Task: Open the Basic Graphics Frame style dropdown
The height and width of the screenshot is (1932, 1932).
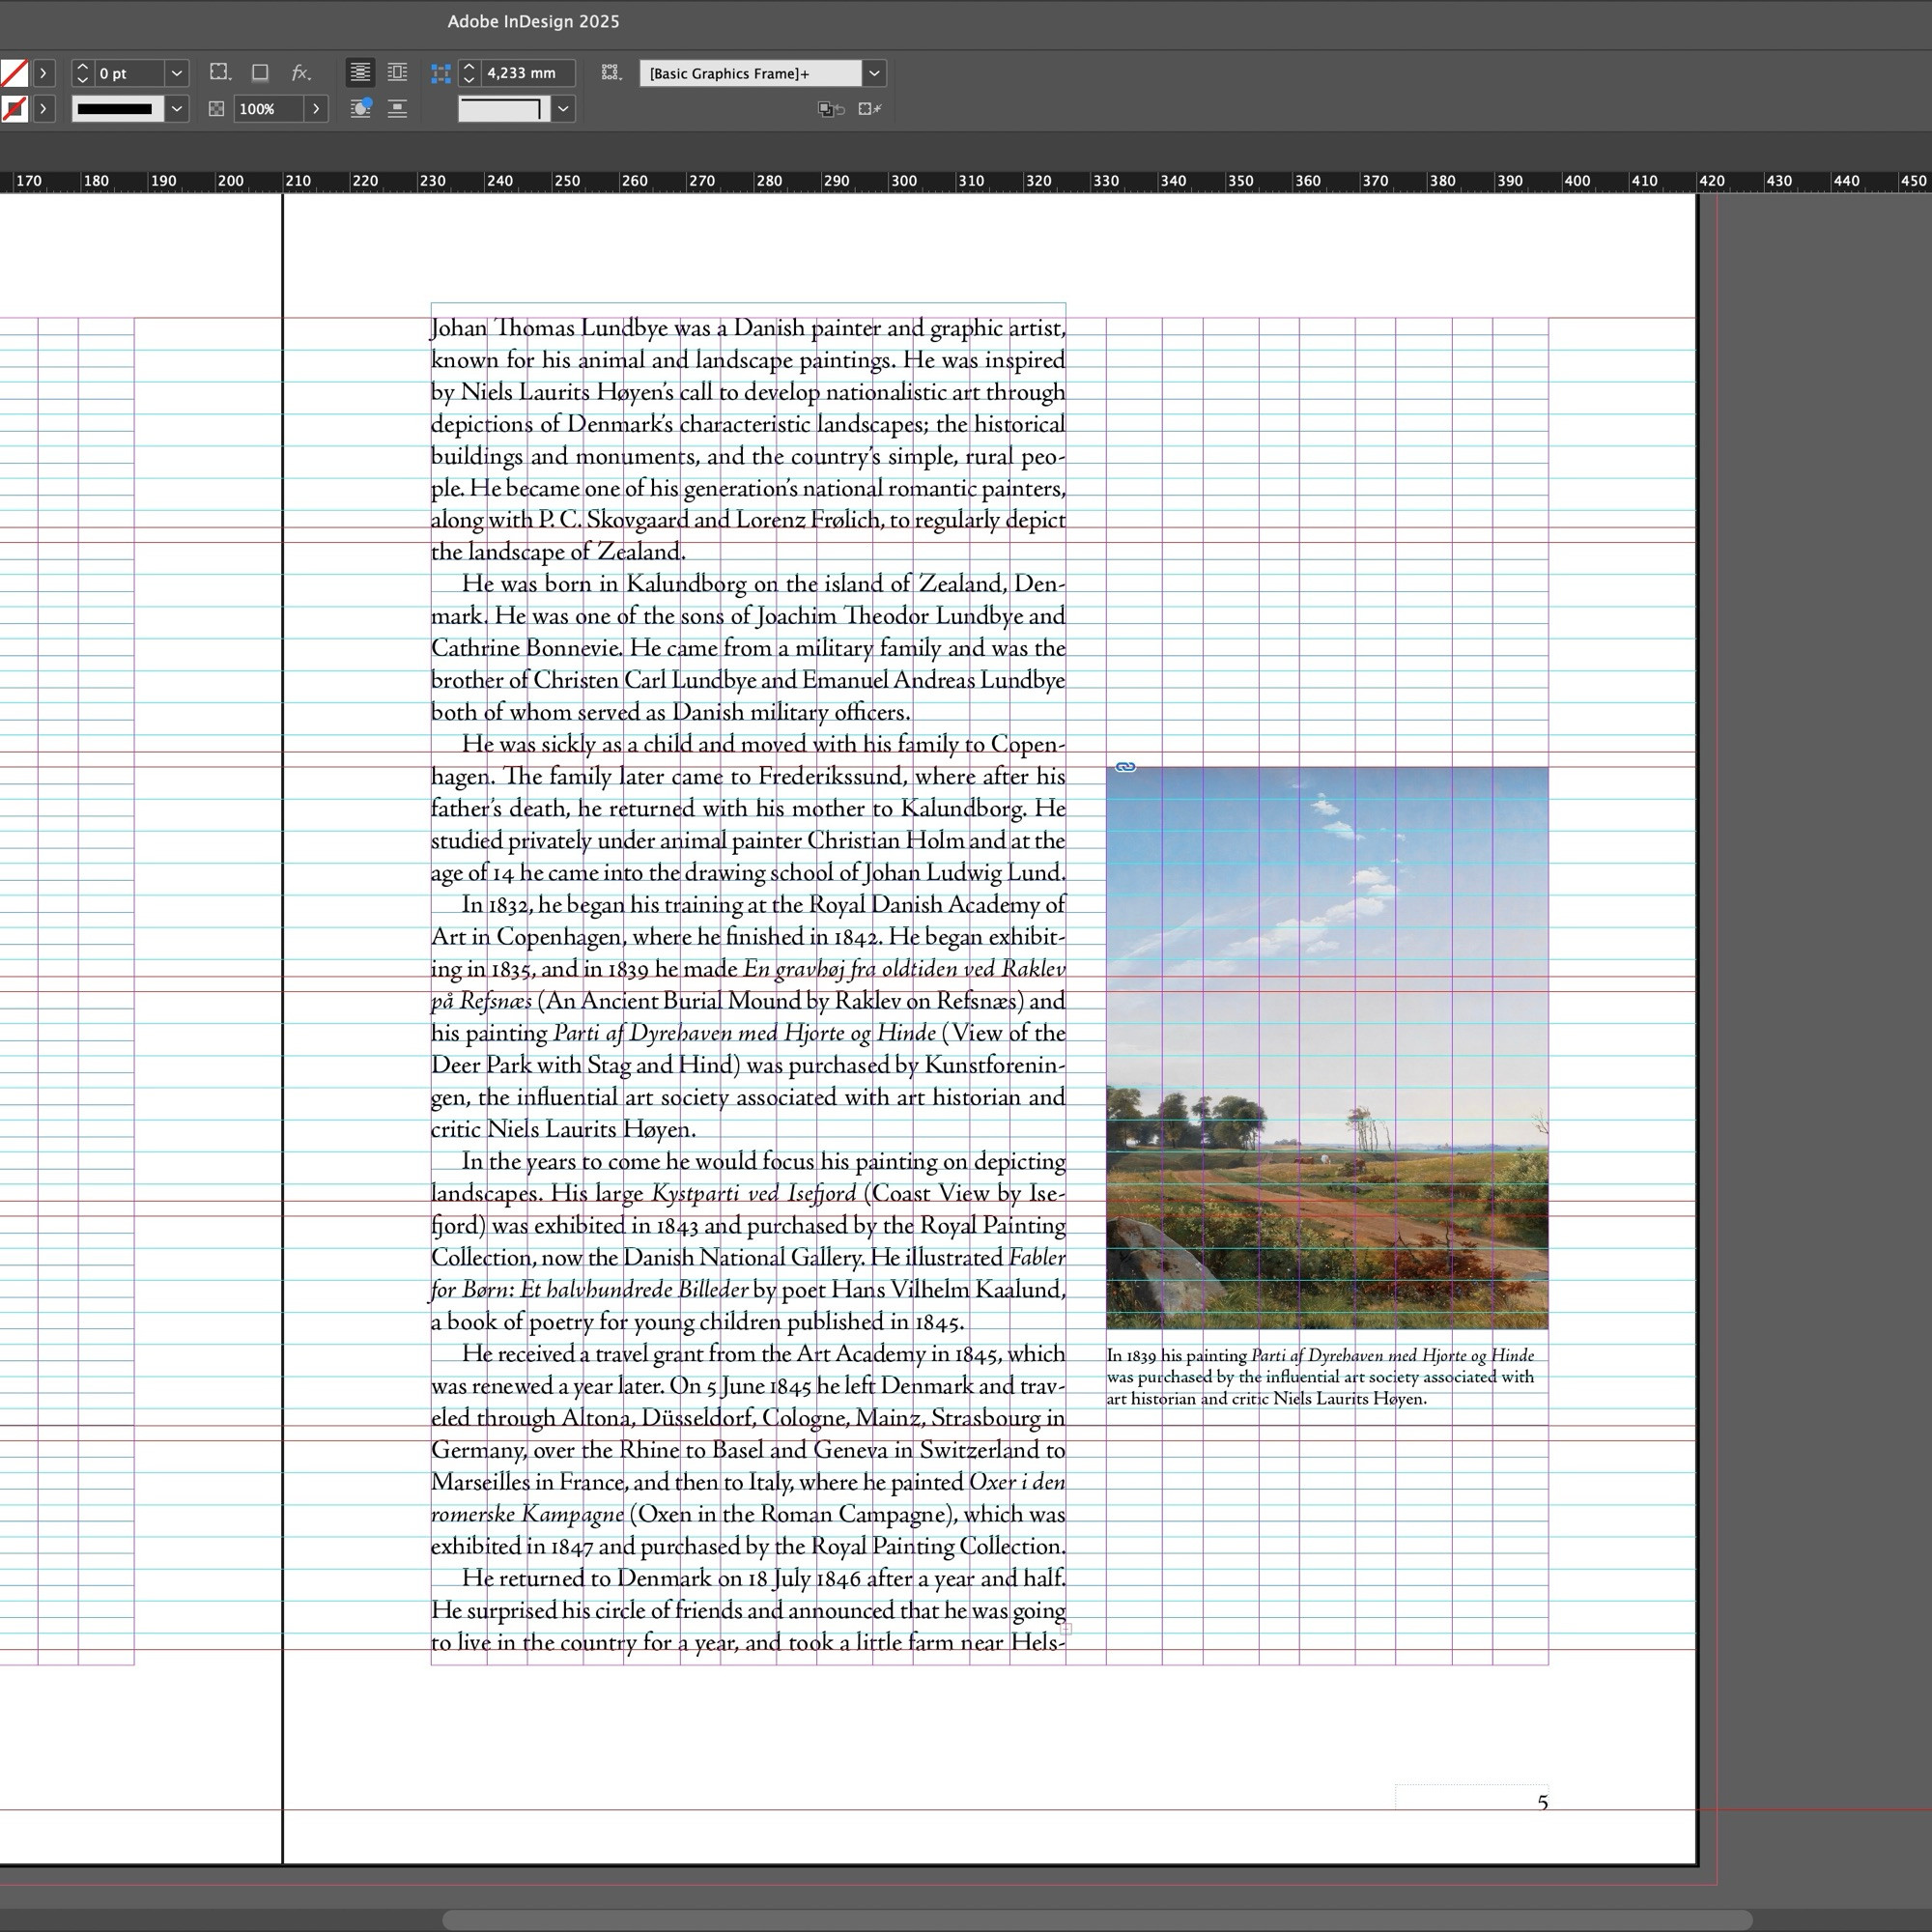Action: 874,73
